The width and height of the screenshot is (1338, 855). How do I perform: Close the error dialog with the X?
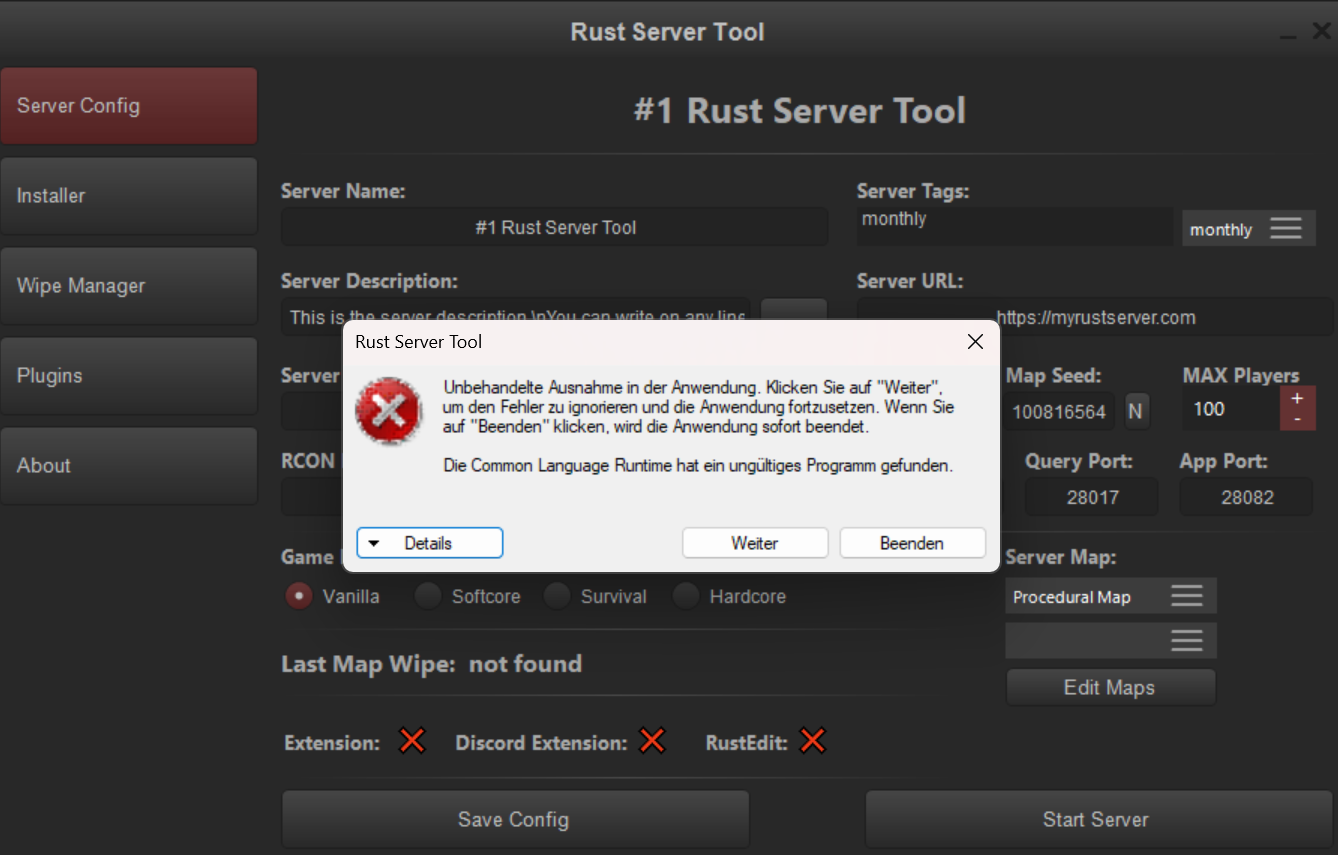pyautogui.click(x=976, y=342)
